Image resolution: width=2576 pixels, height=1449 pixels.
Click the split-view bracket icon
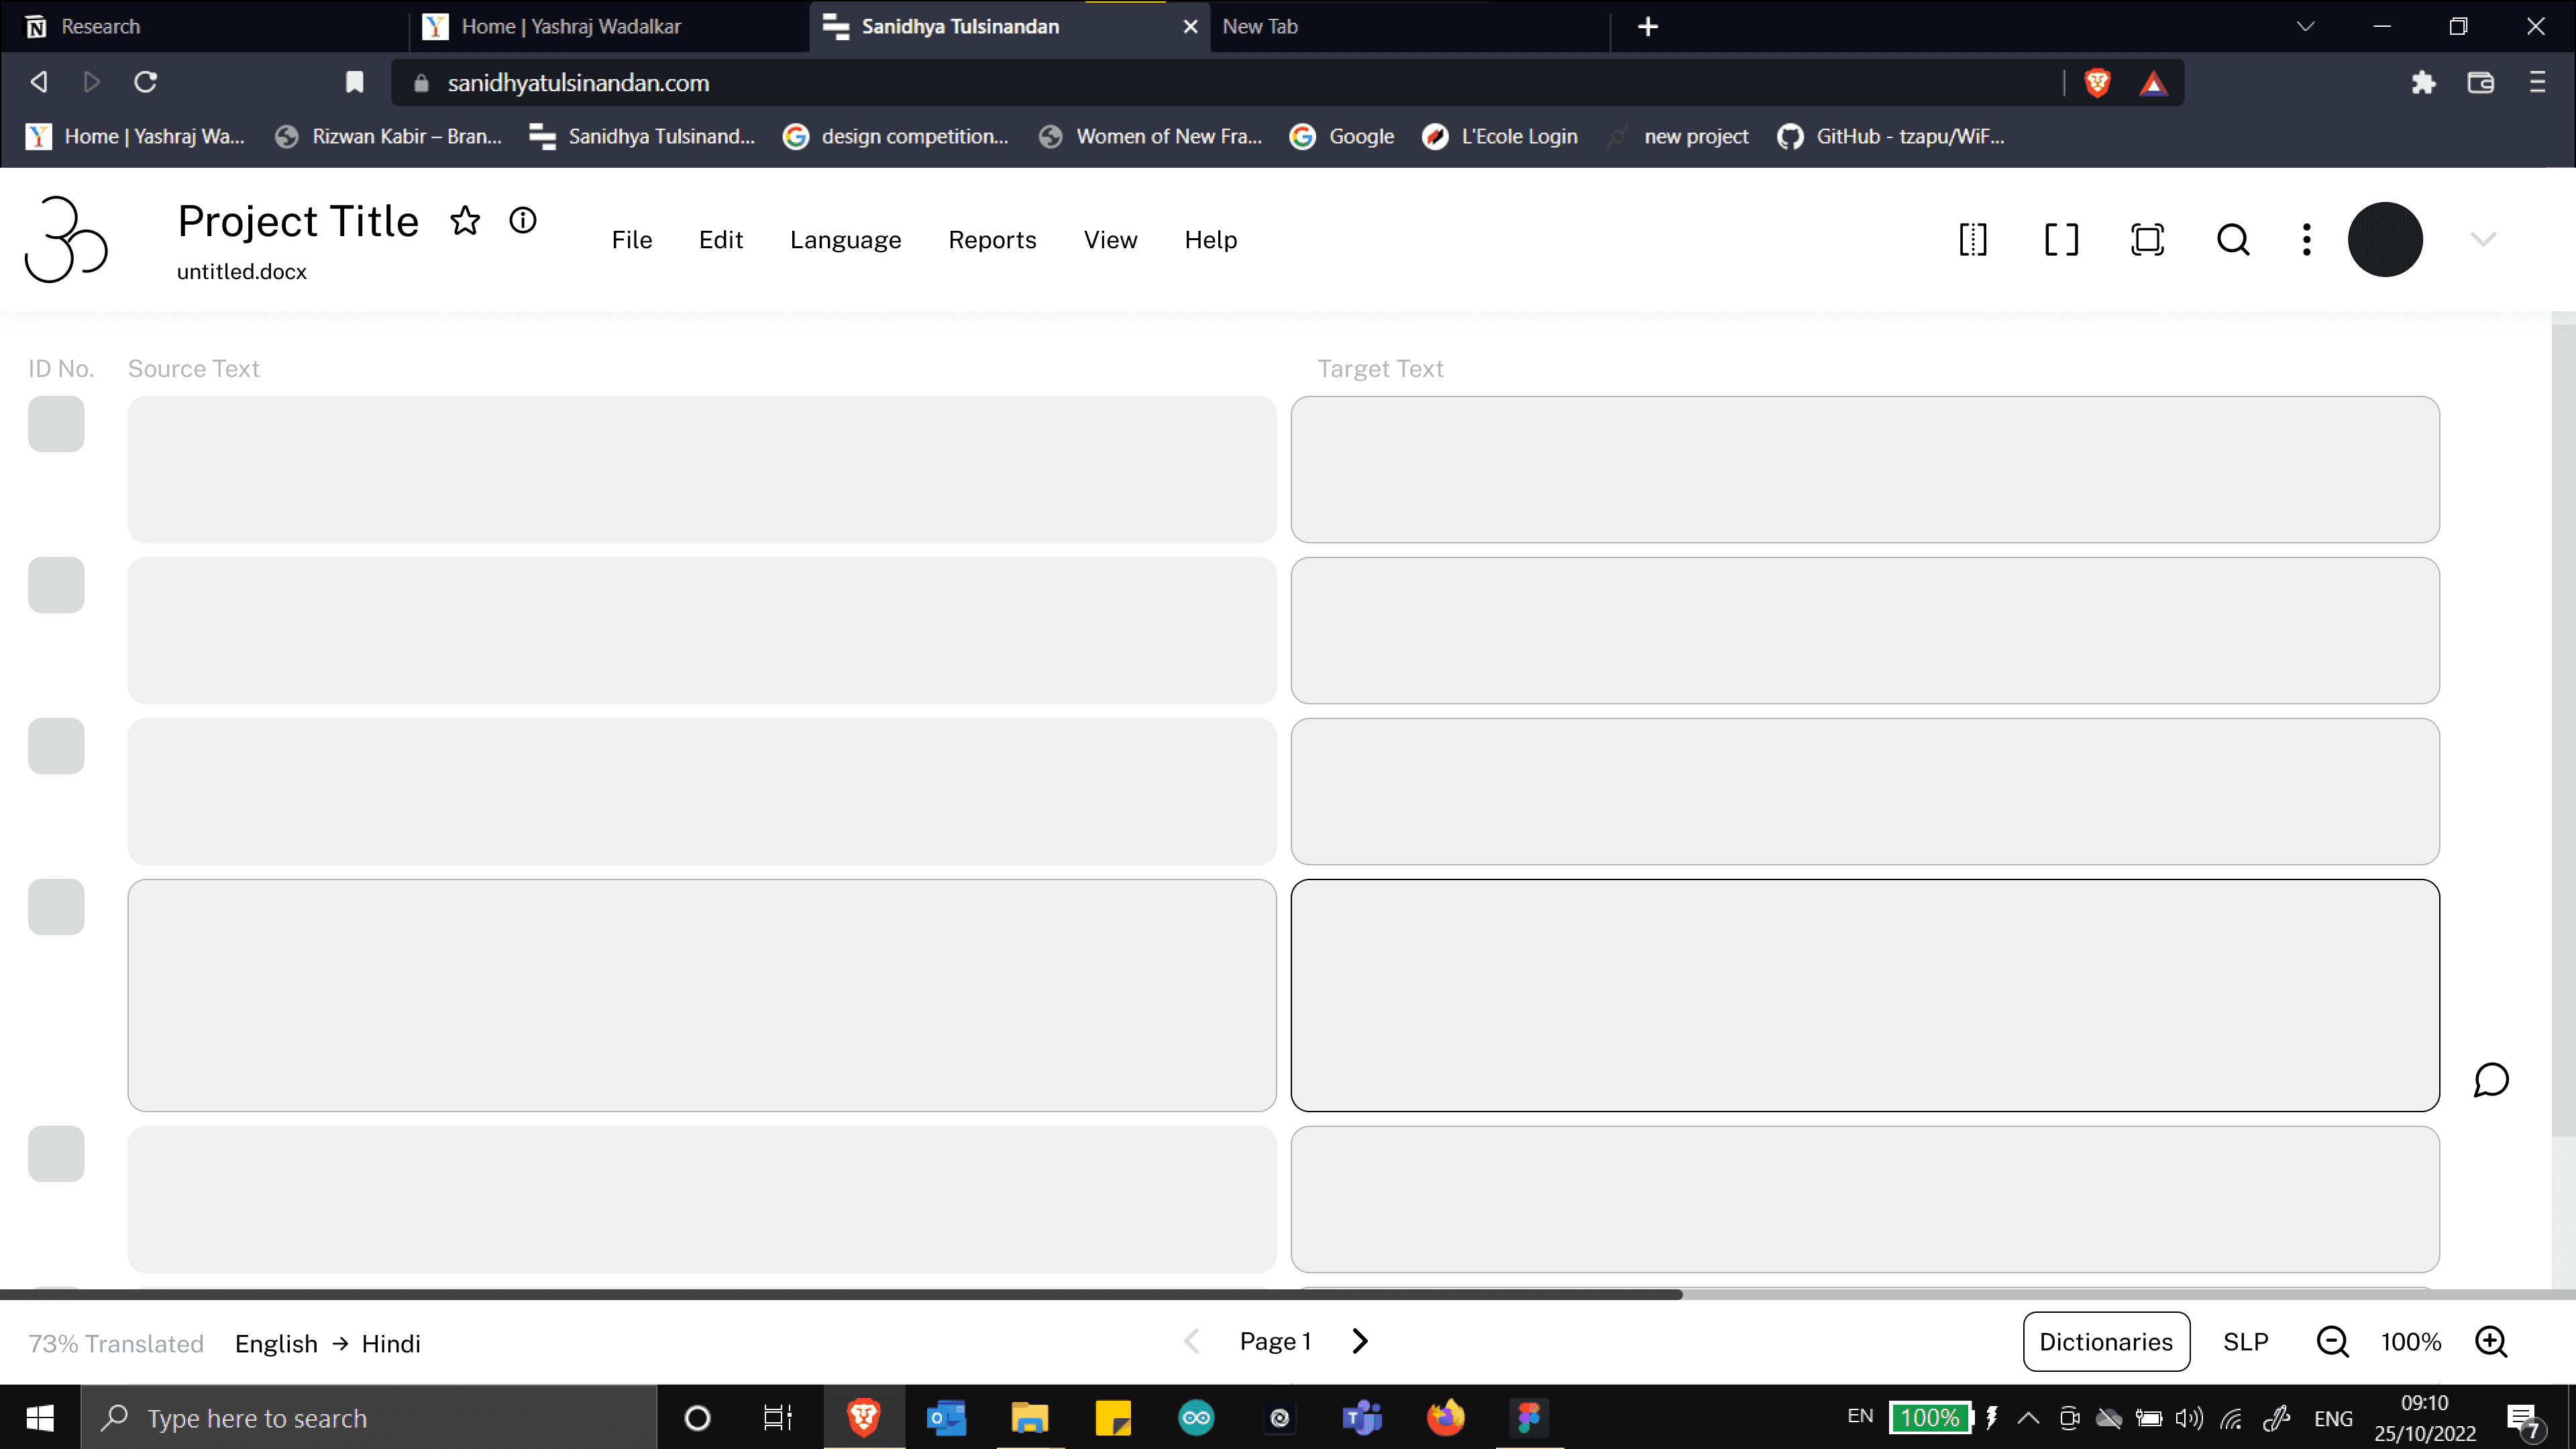pos(1973,240)
